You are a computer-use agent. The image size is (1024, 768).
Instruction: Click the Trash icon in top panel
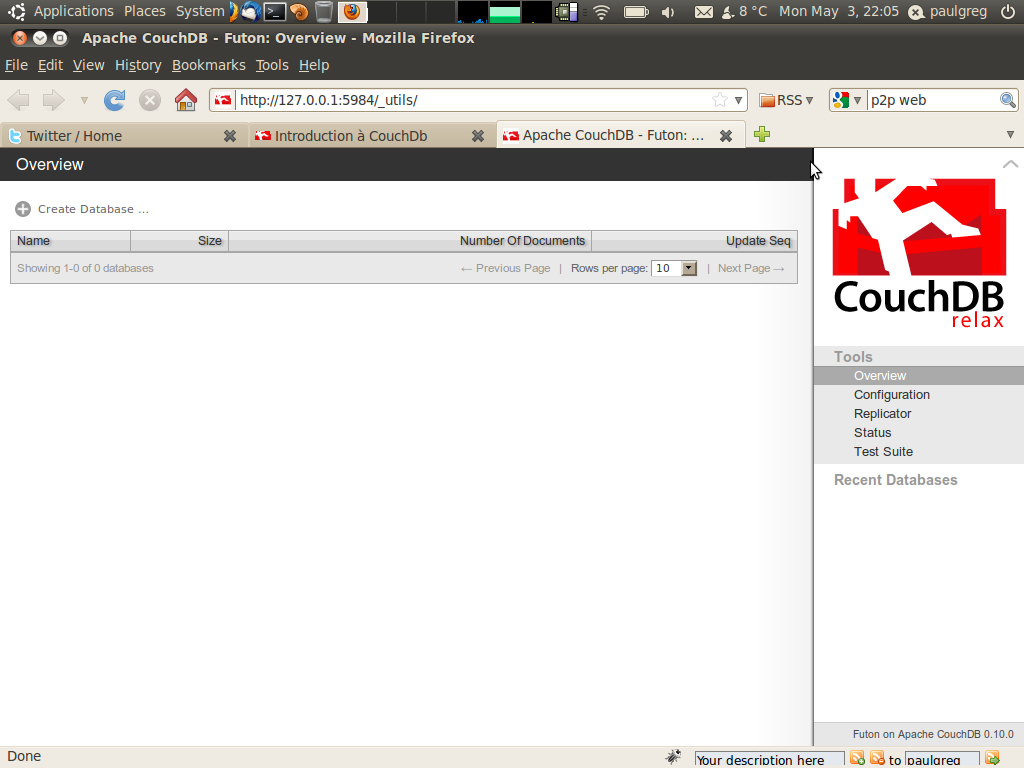click(323, 11)
